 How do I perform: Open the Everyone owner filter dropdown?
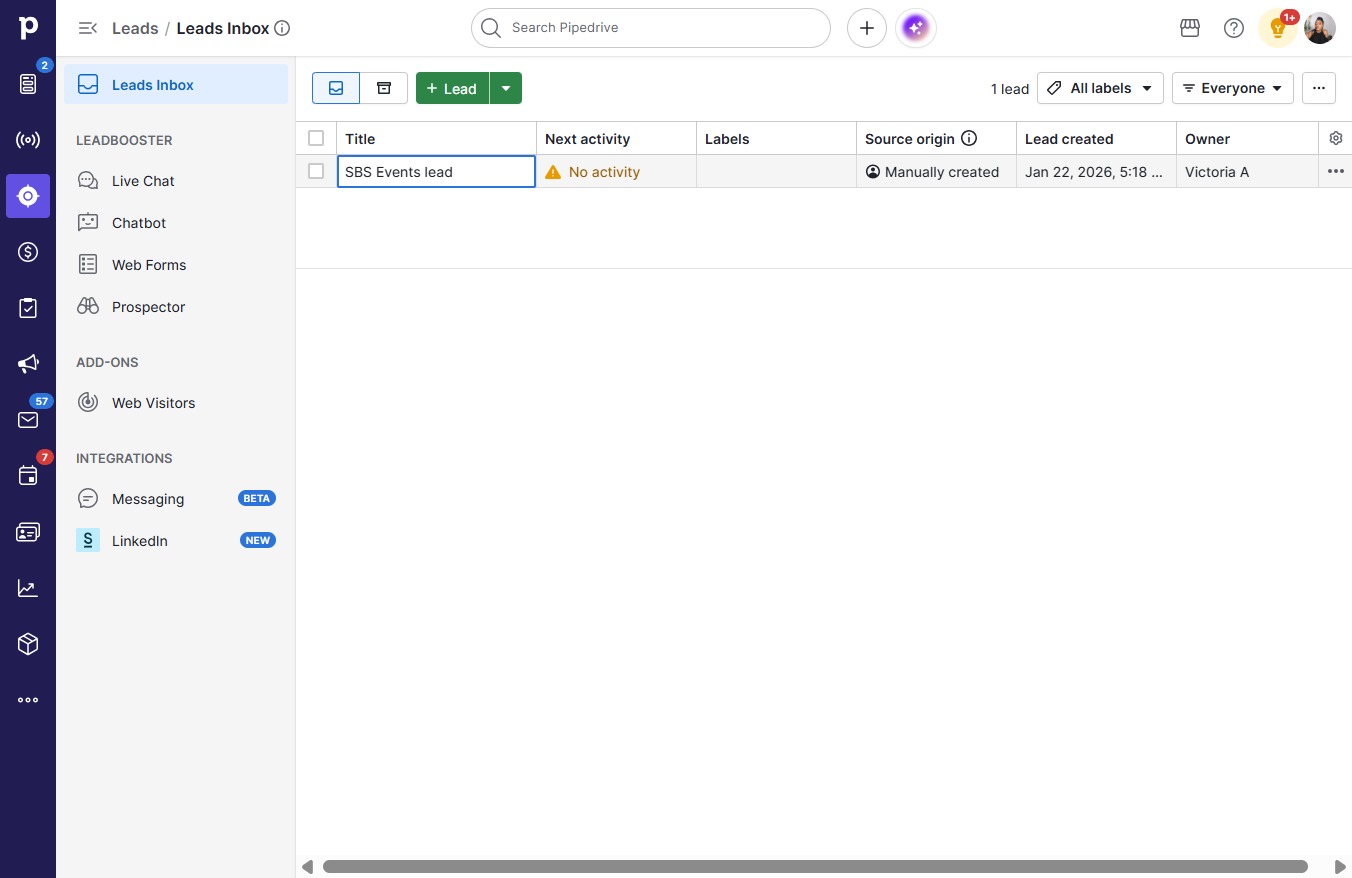coord(1233,88)
